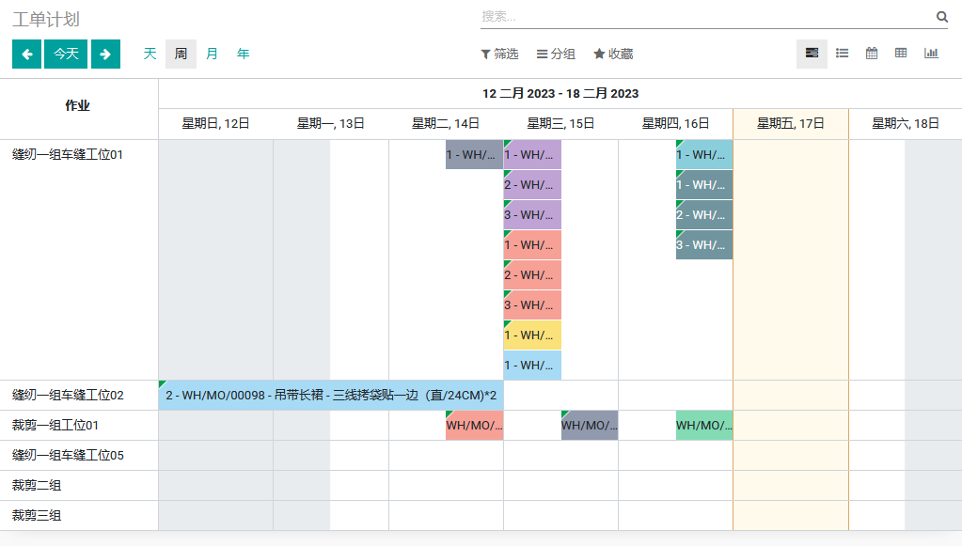
Task: Select the 天 day scale
Action: tap(150, 54)
